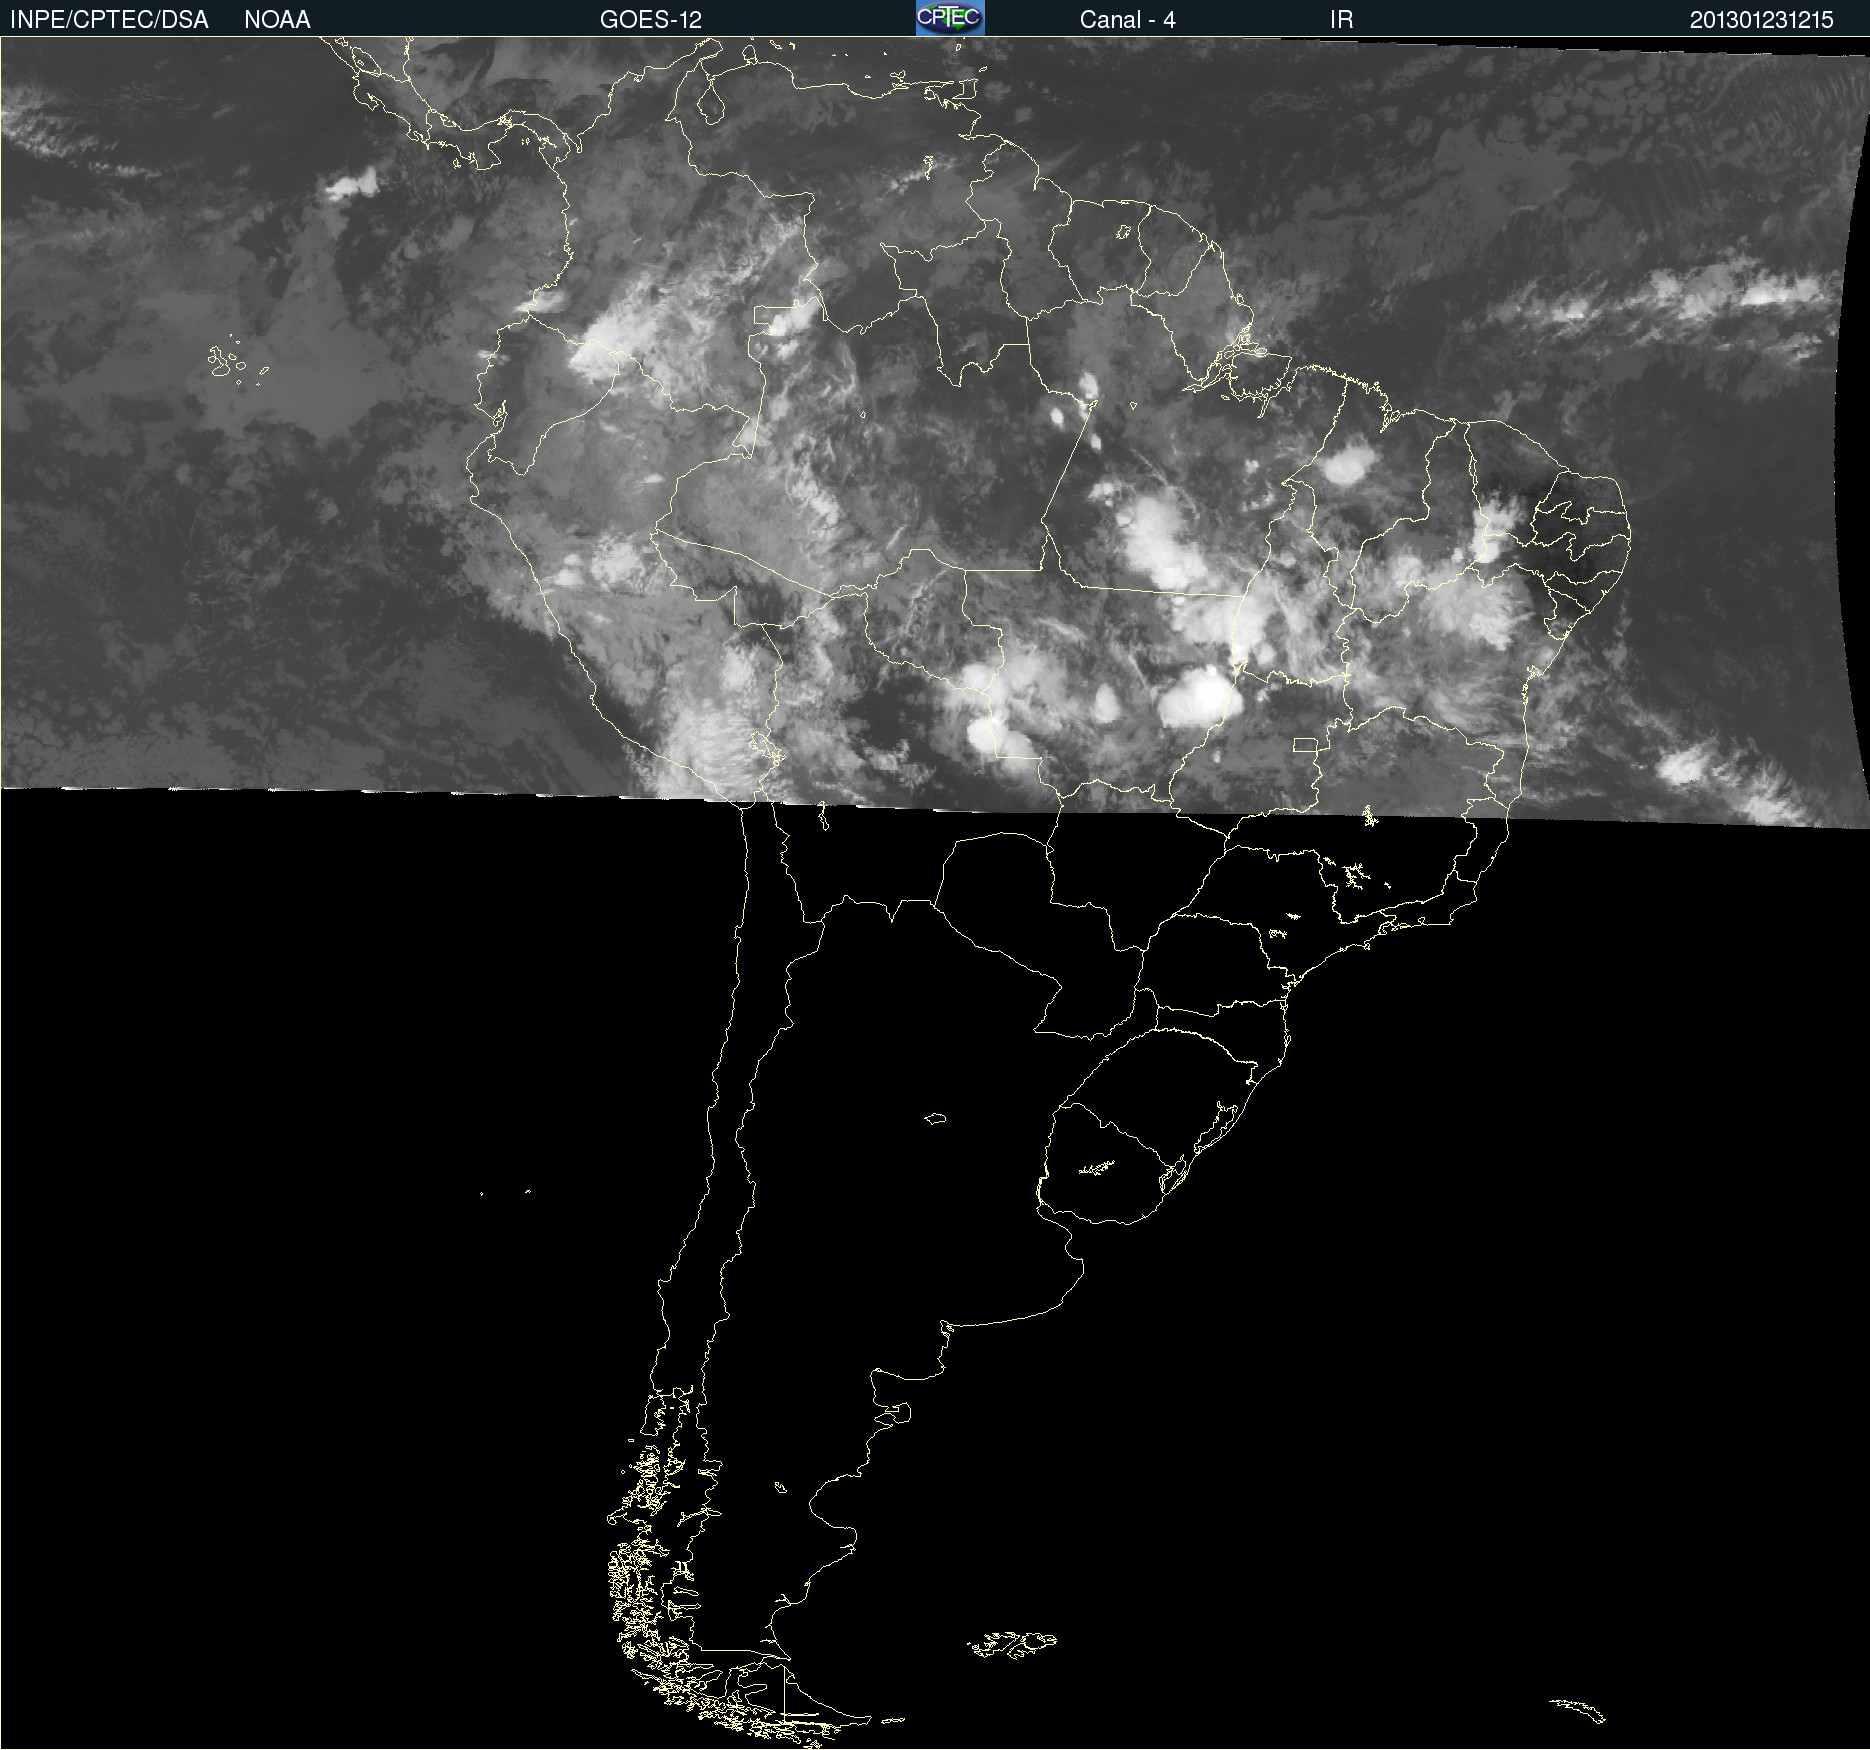
Task: Click the NOAA label in header
Action: (277, 20)
